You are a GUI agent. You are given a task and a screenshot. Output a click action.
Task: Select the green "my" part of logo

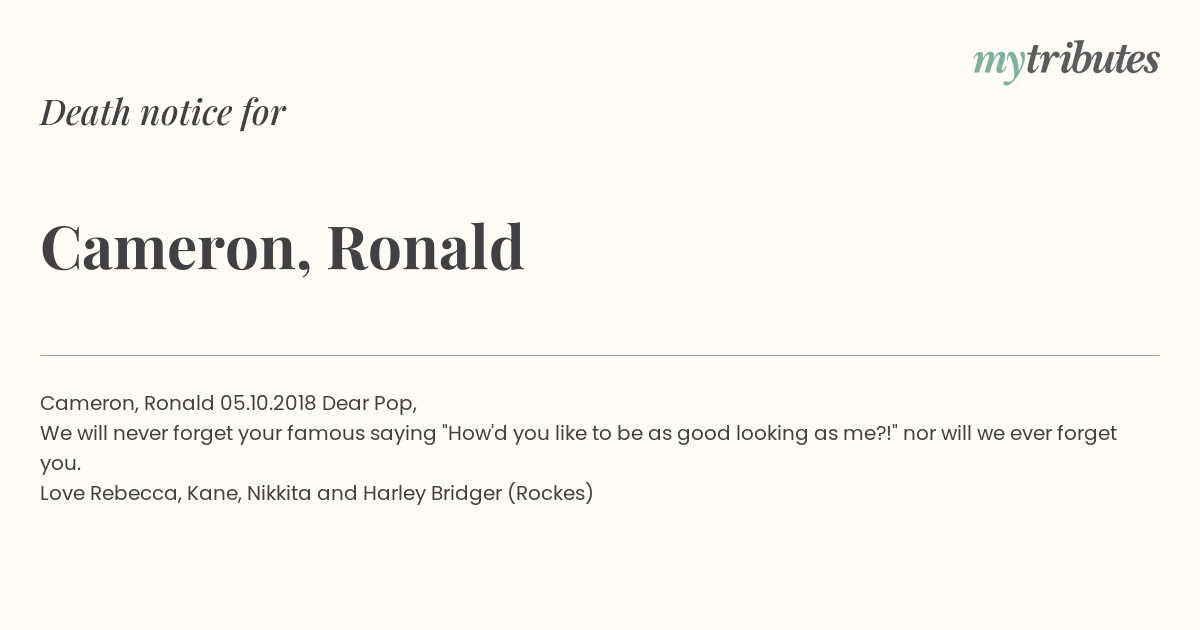pyautogui.click(x=999, y=65)
